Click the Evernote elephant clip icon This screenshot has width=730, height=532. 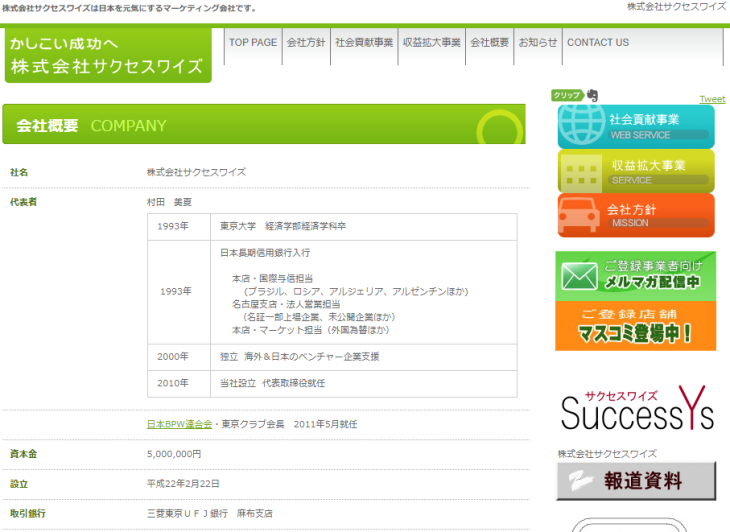tap(592, 95)
